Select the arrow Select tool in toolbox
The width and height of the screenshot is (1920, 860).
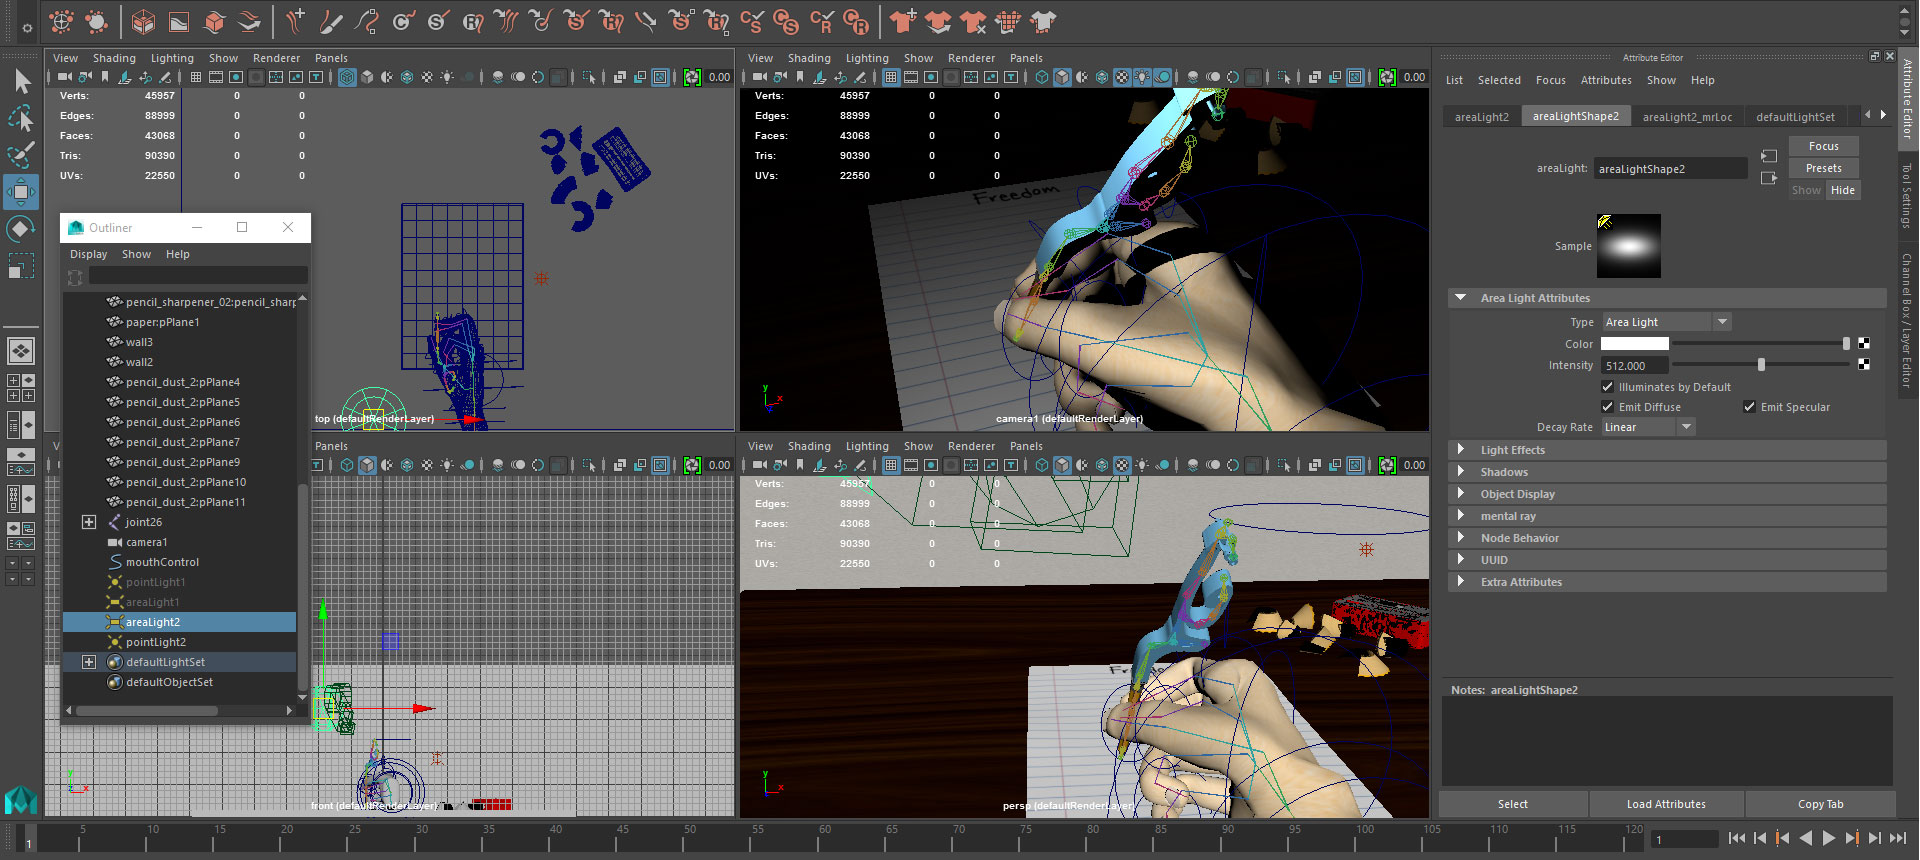pyautogui.click(x=22, y=81)
